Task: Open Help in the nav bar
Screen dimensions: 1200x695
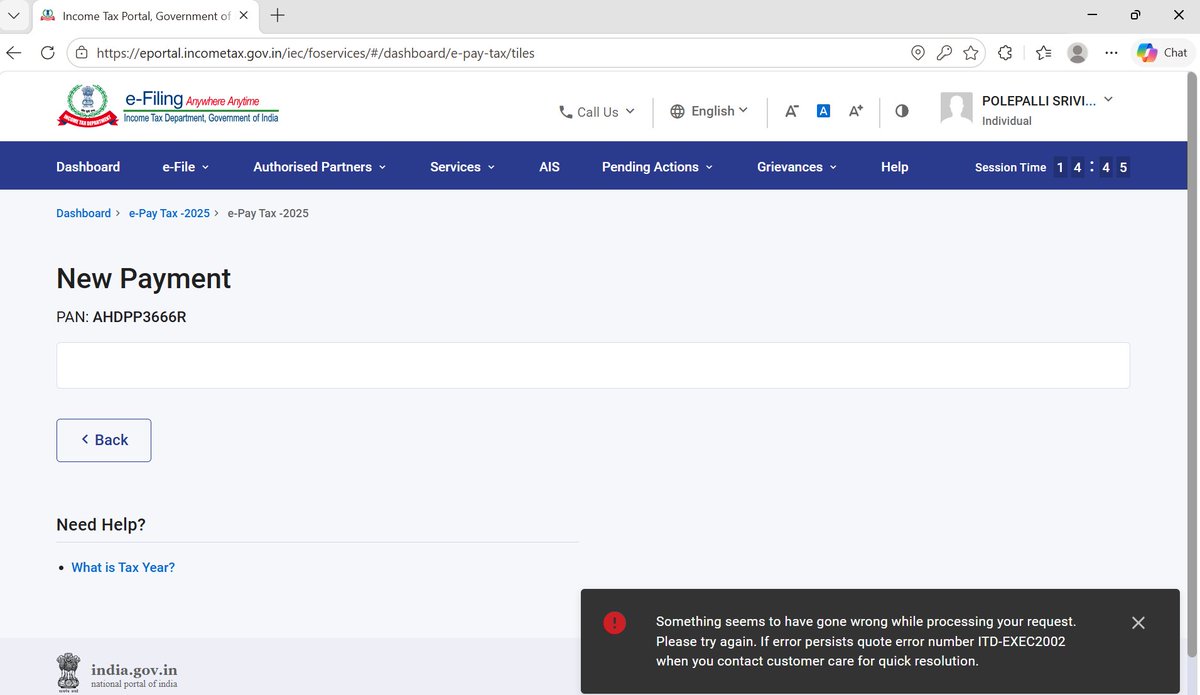Action: pyautogui.click(x=895, y=167)
